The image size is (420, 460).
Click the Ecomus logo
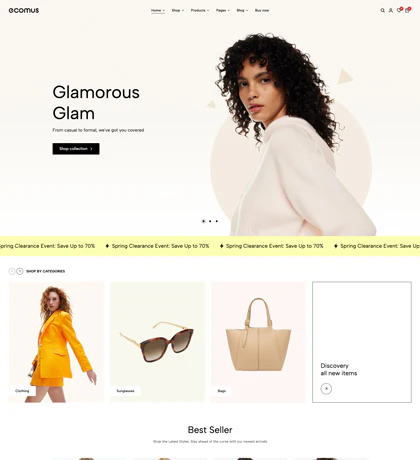[24, 10]
